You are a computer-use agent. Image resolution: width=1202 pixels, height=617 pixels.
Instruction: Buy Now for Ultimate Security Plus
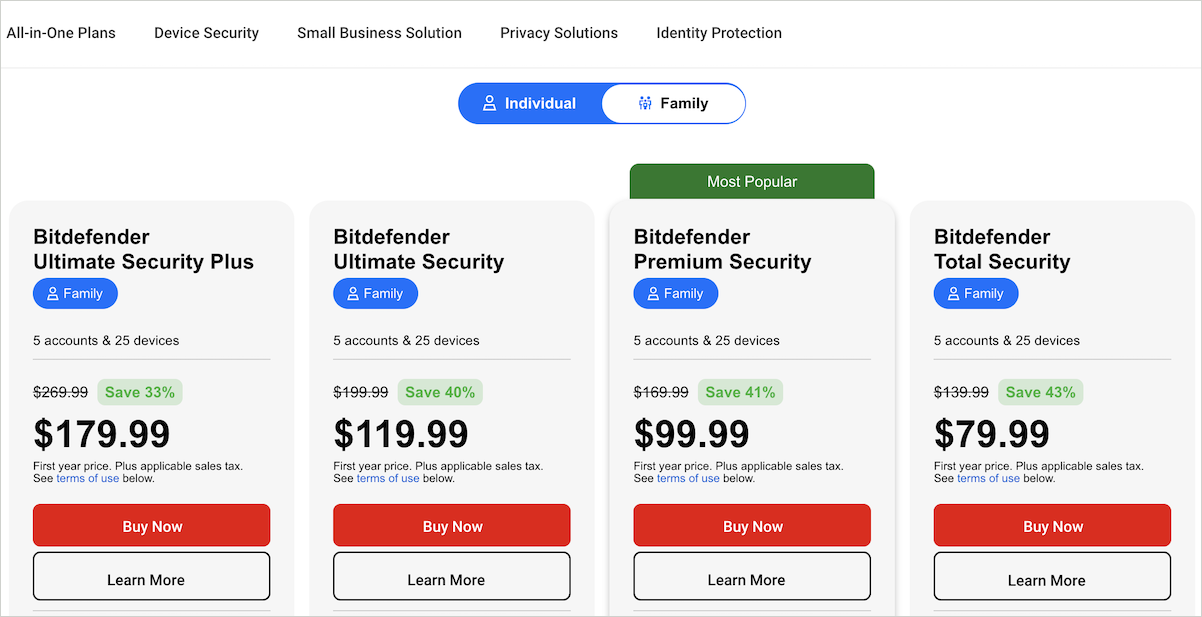[x=152, y=526]
